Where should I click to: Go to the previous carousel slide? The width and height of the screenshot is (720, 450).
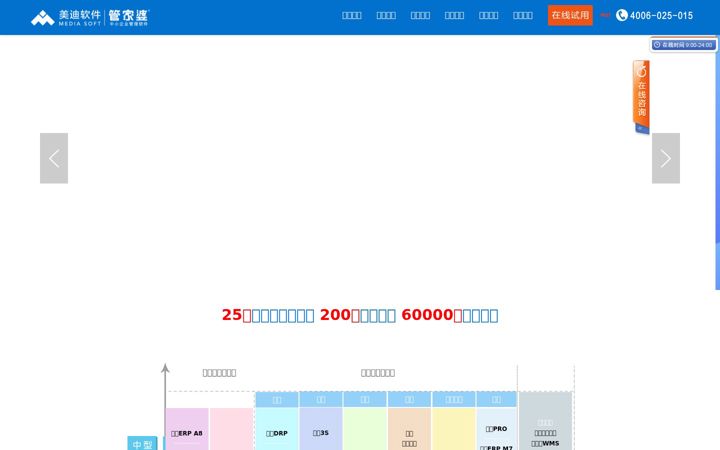click(x=54, y=158)
